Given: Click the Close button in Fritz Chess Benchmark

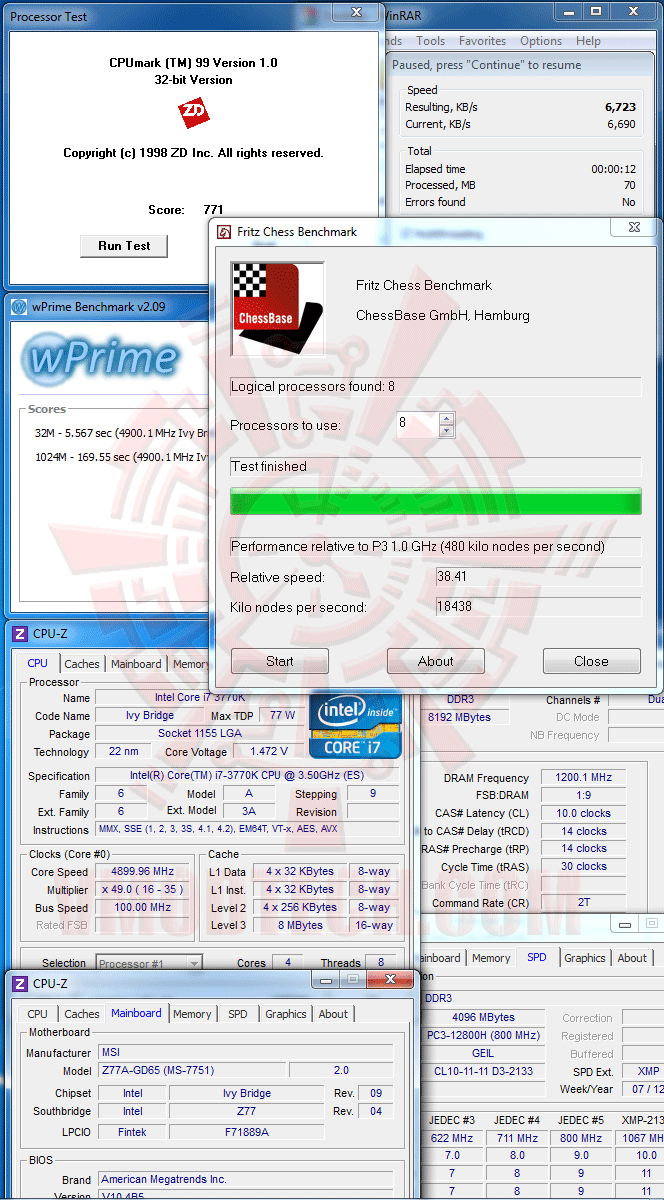Looking at the screenshot, I should point(591,661).
